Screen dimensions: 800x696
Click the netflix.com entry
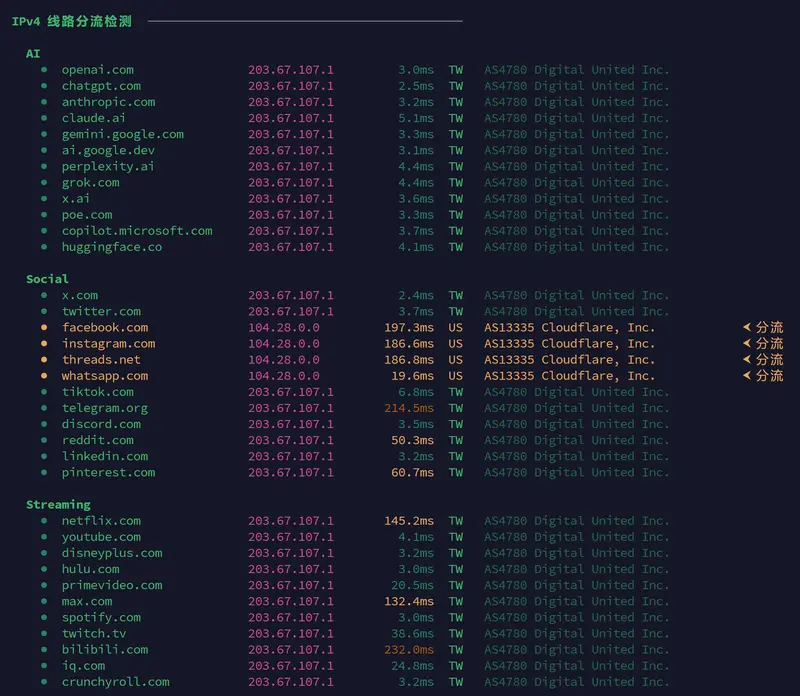pos(101,521)
